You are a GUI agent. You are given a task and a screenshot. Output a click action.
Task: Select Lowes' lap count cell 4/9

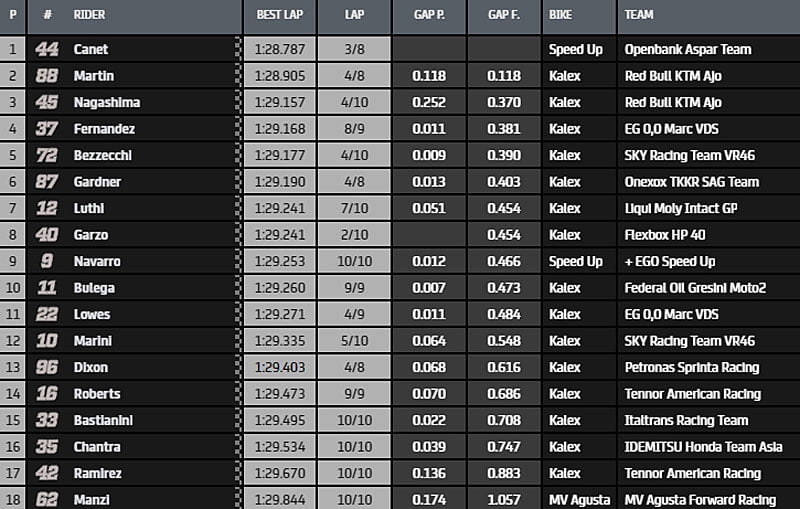[x=354, y=314]
